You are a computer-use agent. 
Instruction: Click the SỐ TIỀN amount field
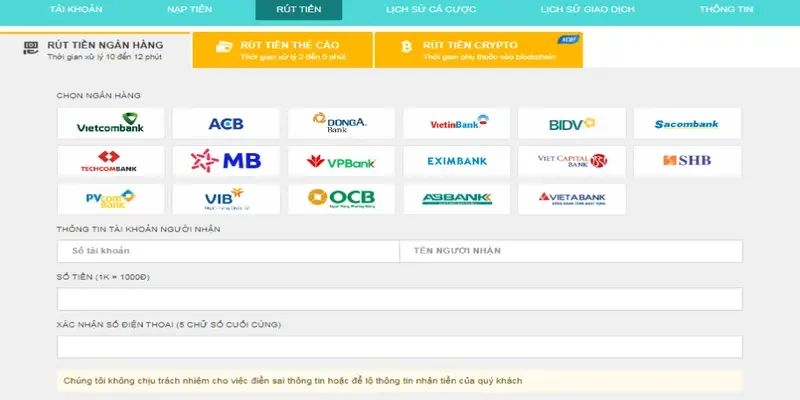pyautogui.click(x=400, y=299)
